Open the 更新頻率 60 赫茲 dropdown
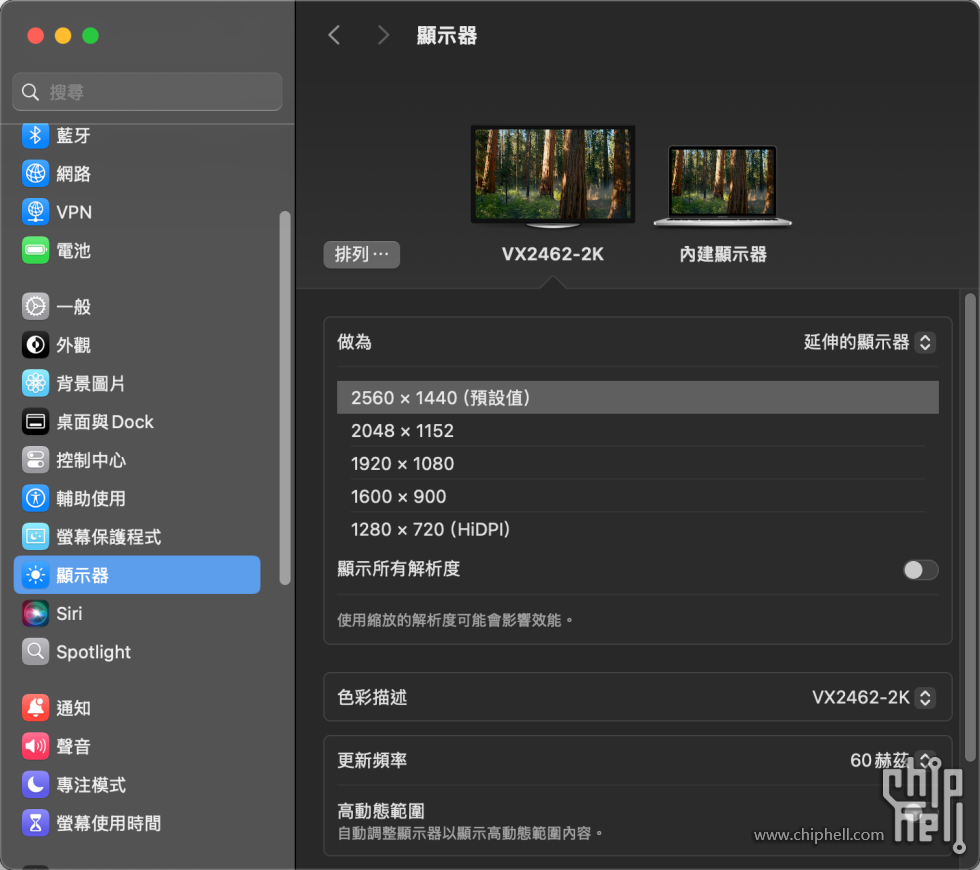The image size is (980, 870). point(891,761)
